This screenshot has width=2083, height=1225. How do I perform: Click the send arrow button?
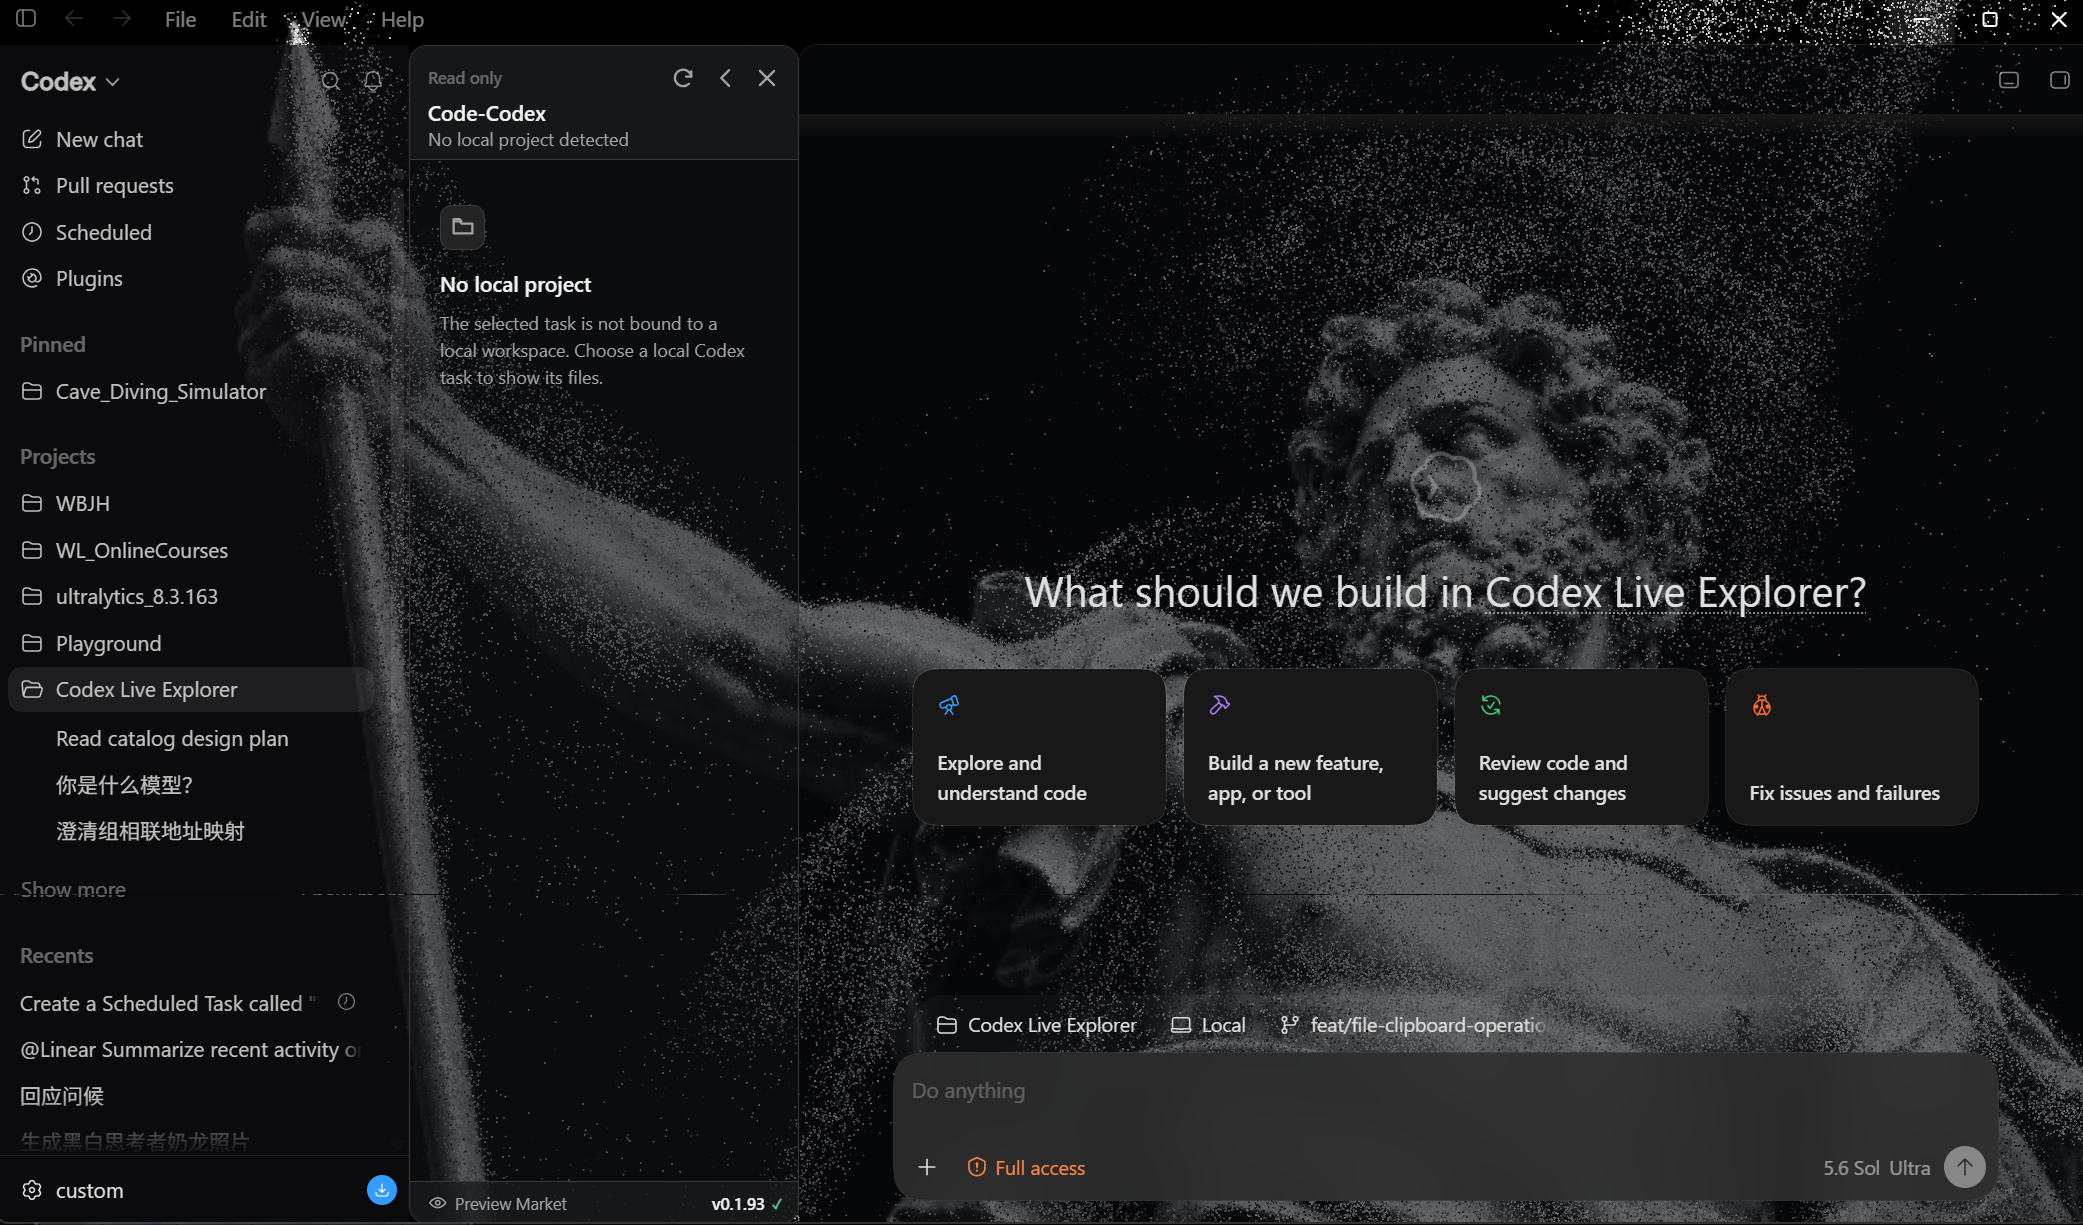1964,1167
